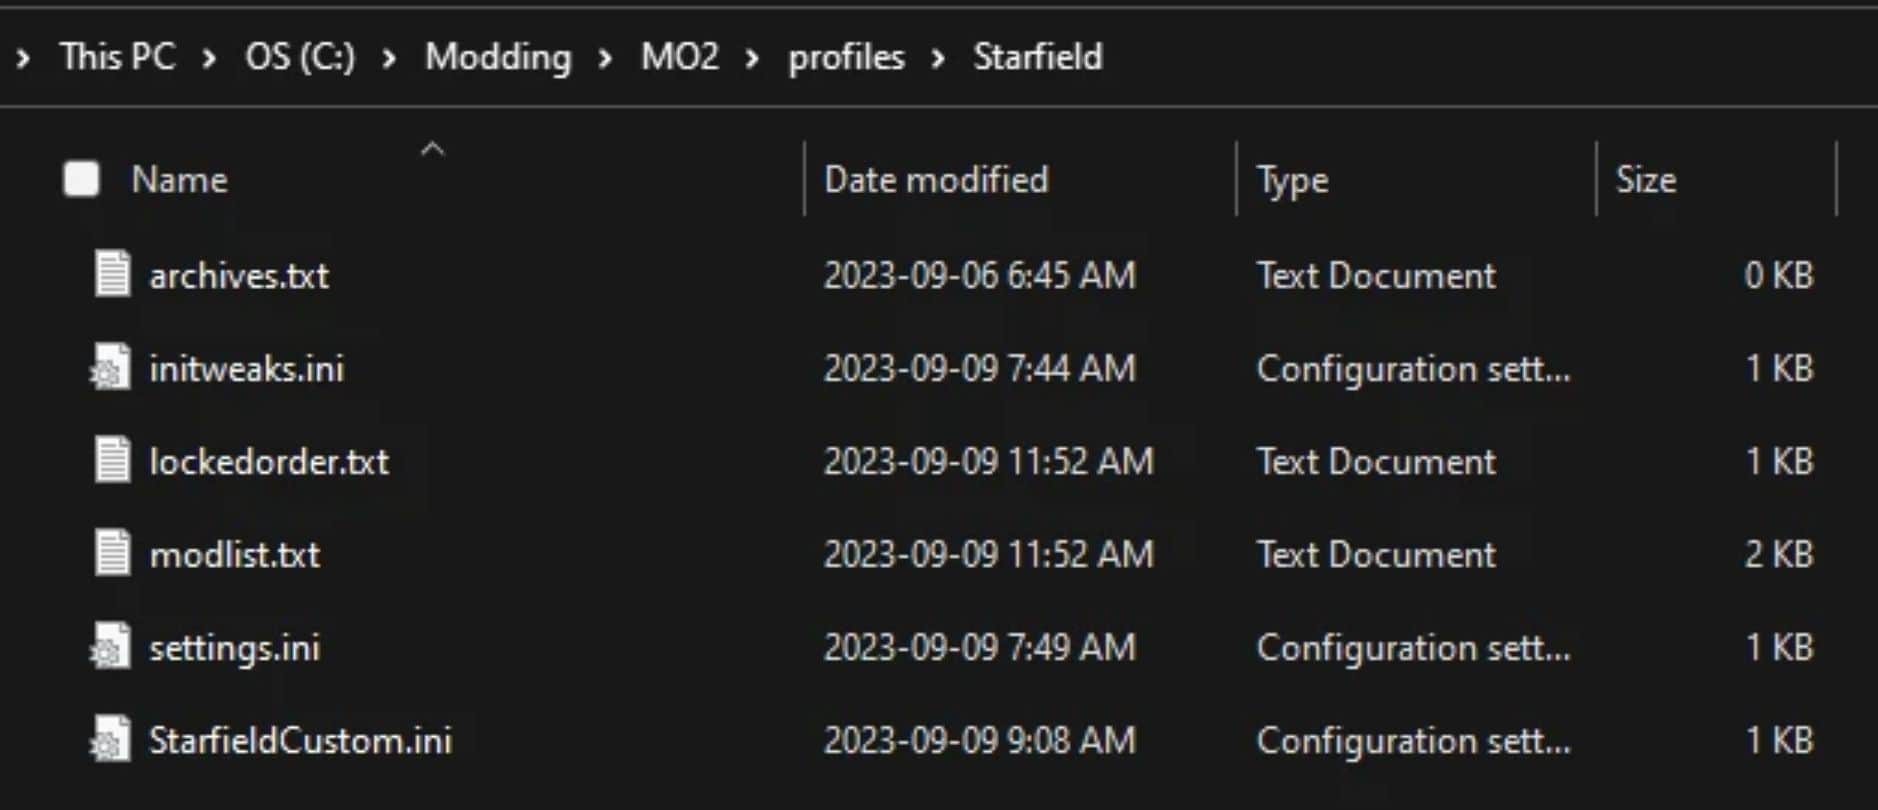Viewport: 1878px width, 810px height.
Task: Tick the select-all checkbox beside Name
Action: click(81, 180)
